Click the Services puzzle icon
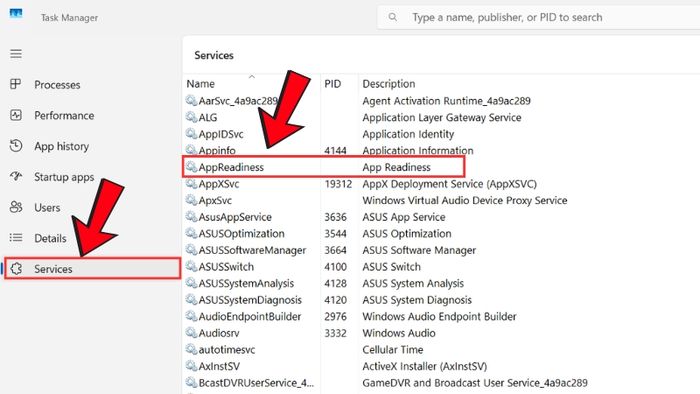700x394 pixels. click(17, 269)
